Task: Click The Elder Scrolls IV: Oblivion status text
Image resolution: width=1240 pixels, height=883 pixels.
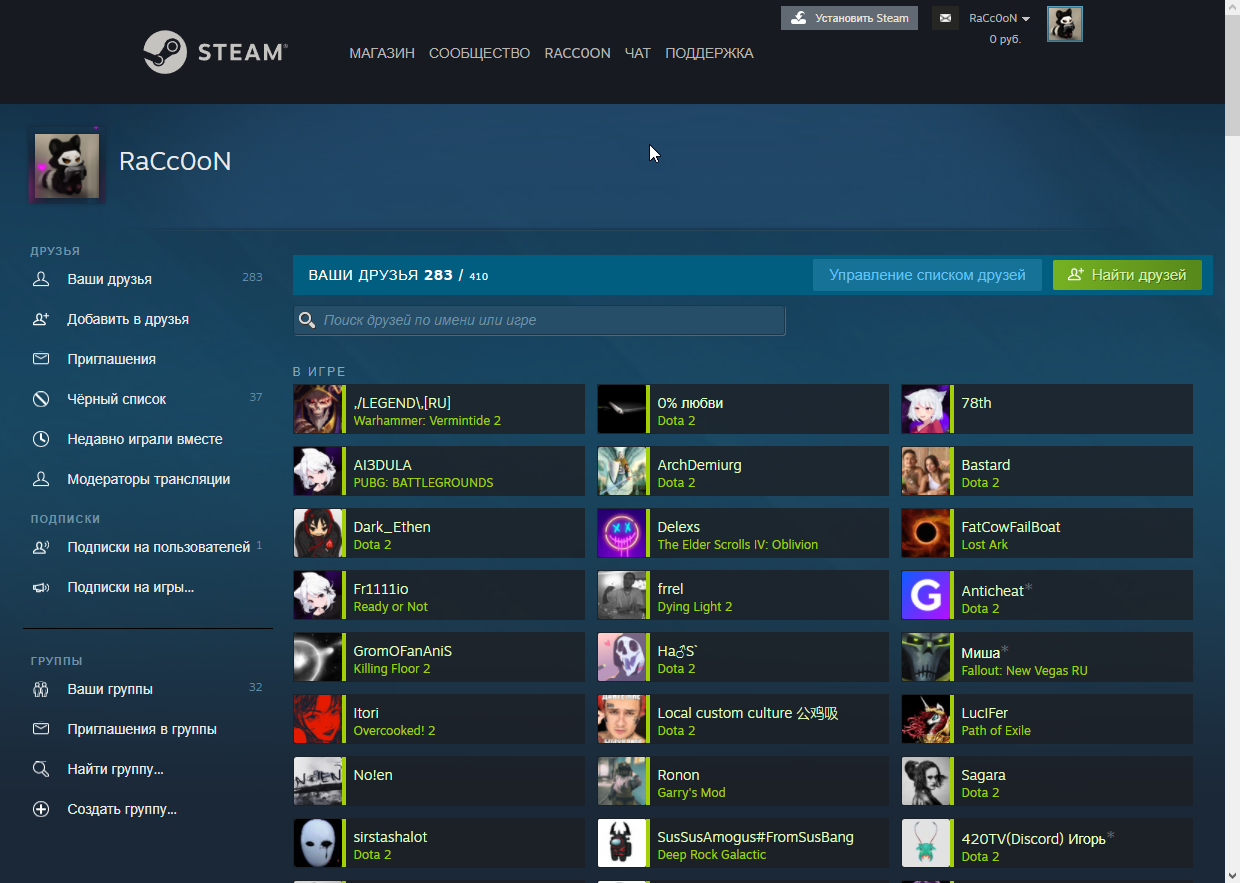Action: (x=737, y=545)
